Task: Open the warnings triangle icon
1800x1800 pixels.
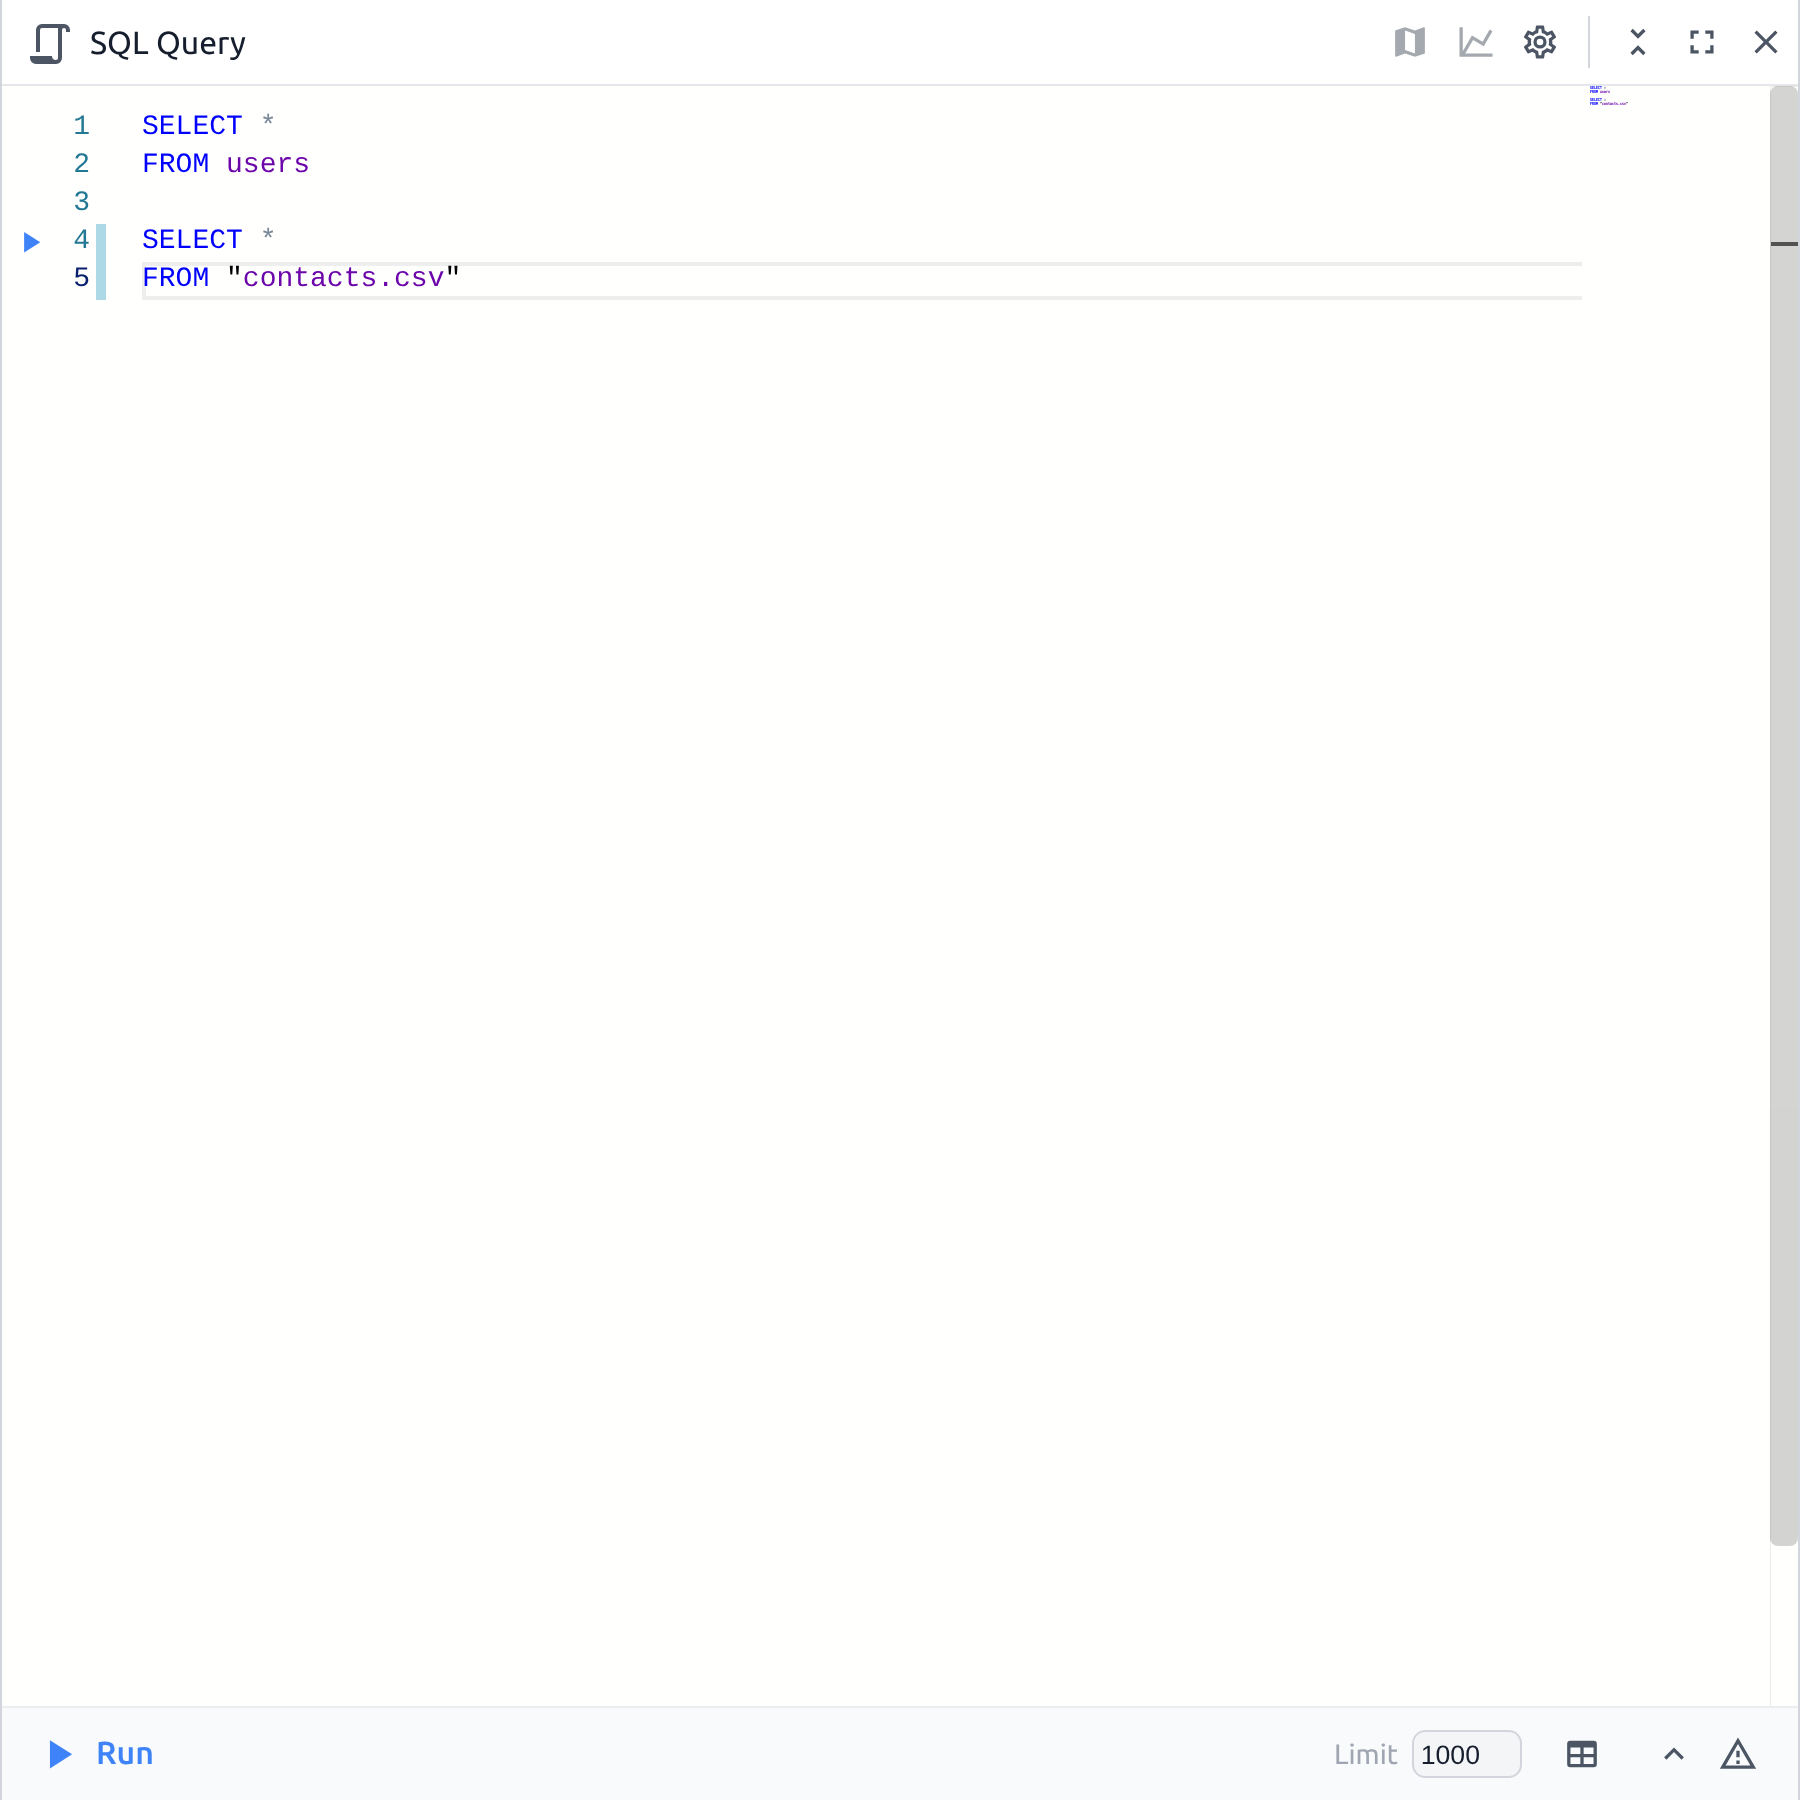Action: tap(1738, 1754)
